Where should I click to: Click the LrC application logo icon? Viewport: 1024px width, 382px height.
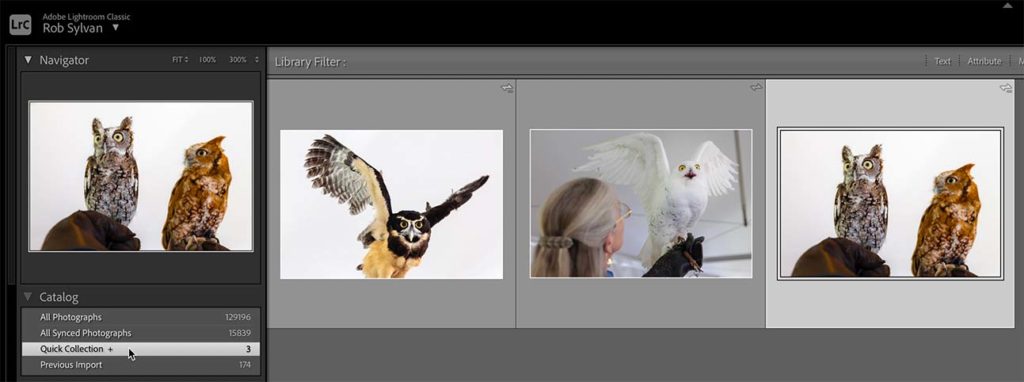pos(20,24)
